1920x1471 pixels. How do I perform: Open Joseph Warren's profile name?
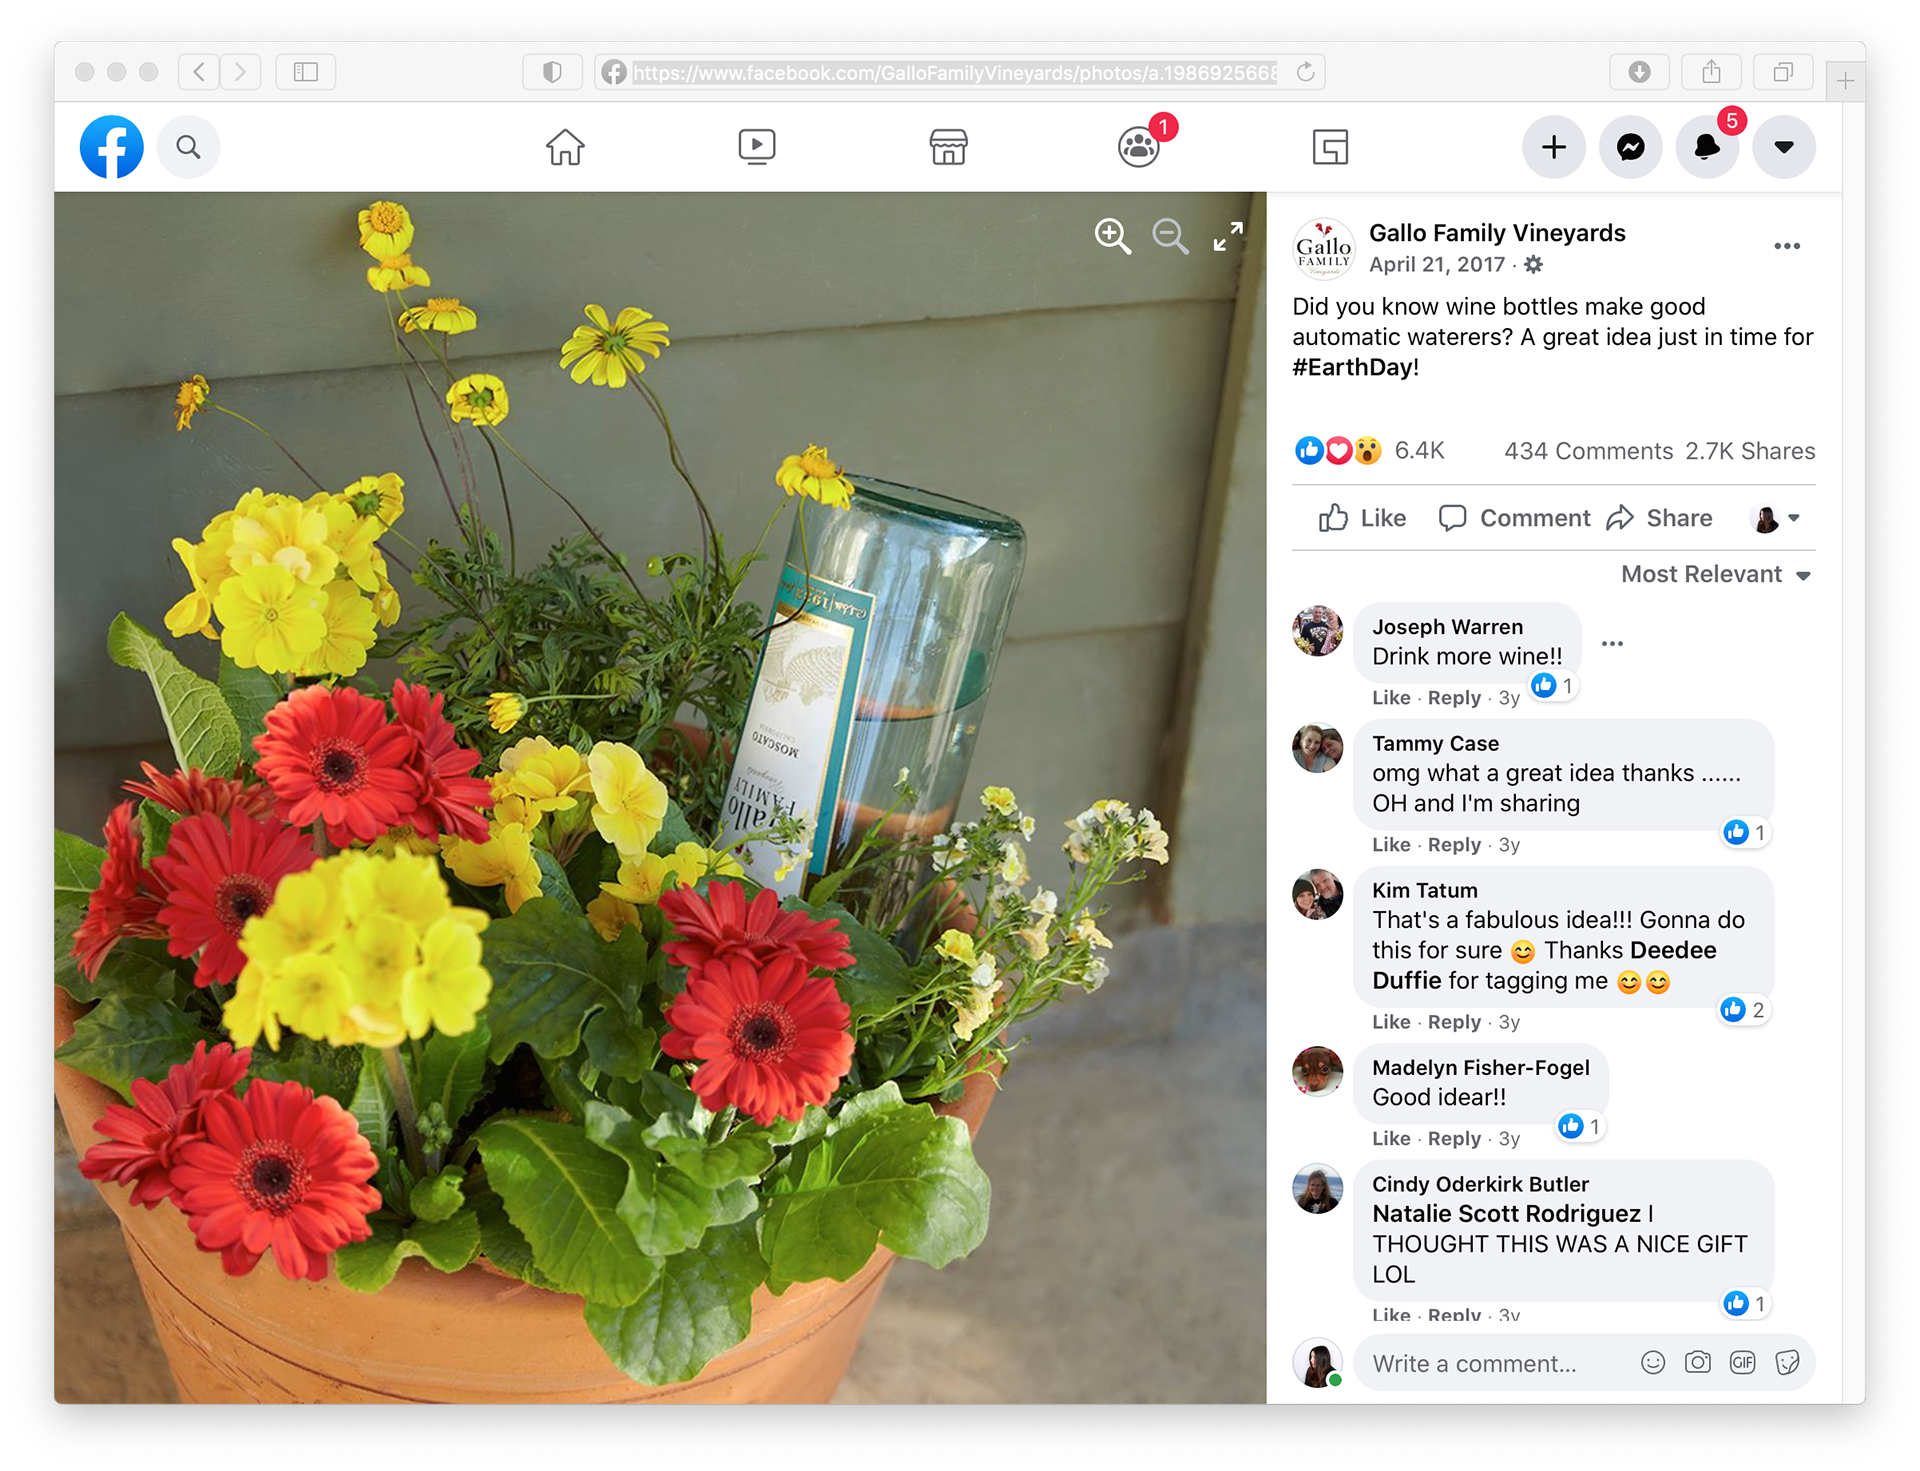1447,627
